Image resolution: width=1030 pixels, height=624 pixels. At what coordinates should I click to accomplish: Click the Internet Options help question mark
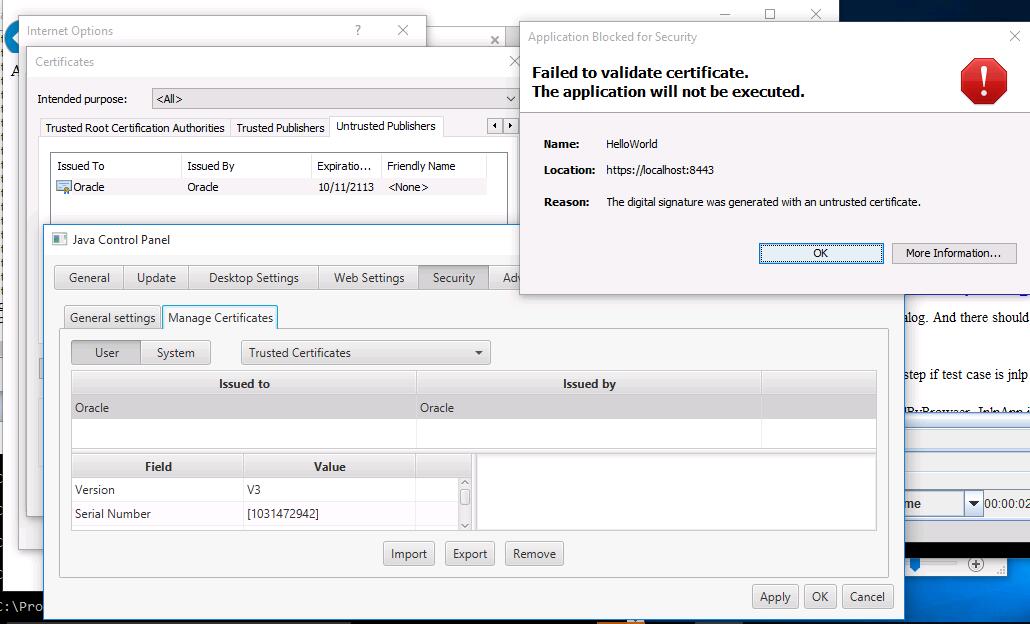pyautogui.click(x=358, y=31)
